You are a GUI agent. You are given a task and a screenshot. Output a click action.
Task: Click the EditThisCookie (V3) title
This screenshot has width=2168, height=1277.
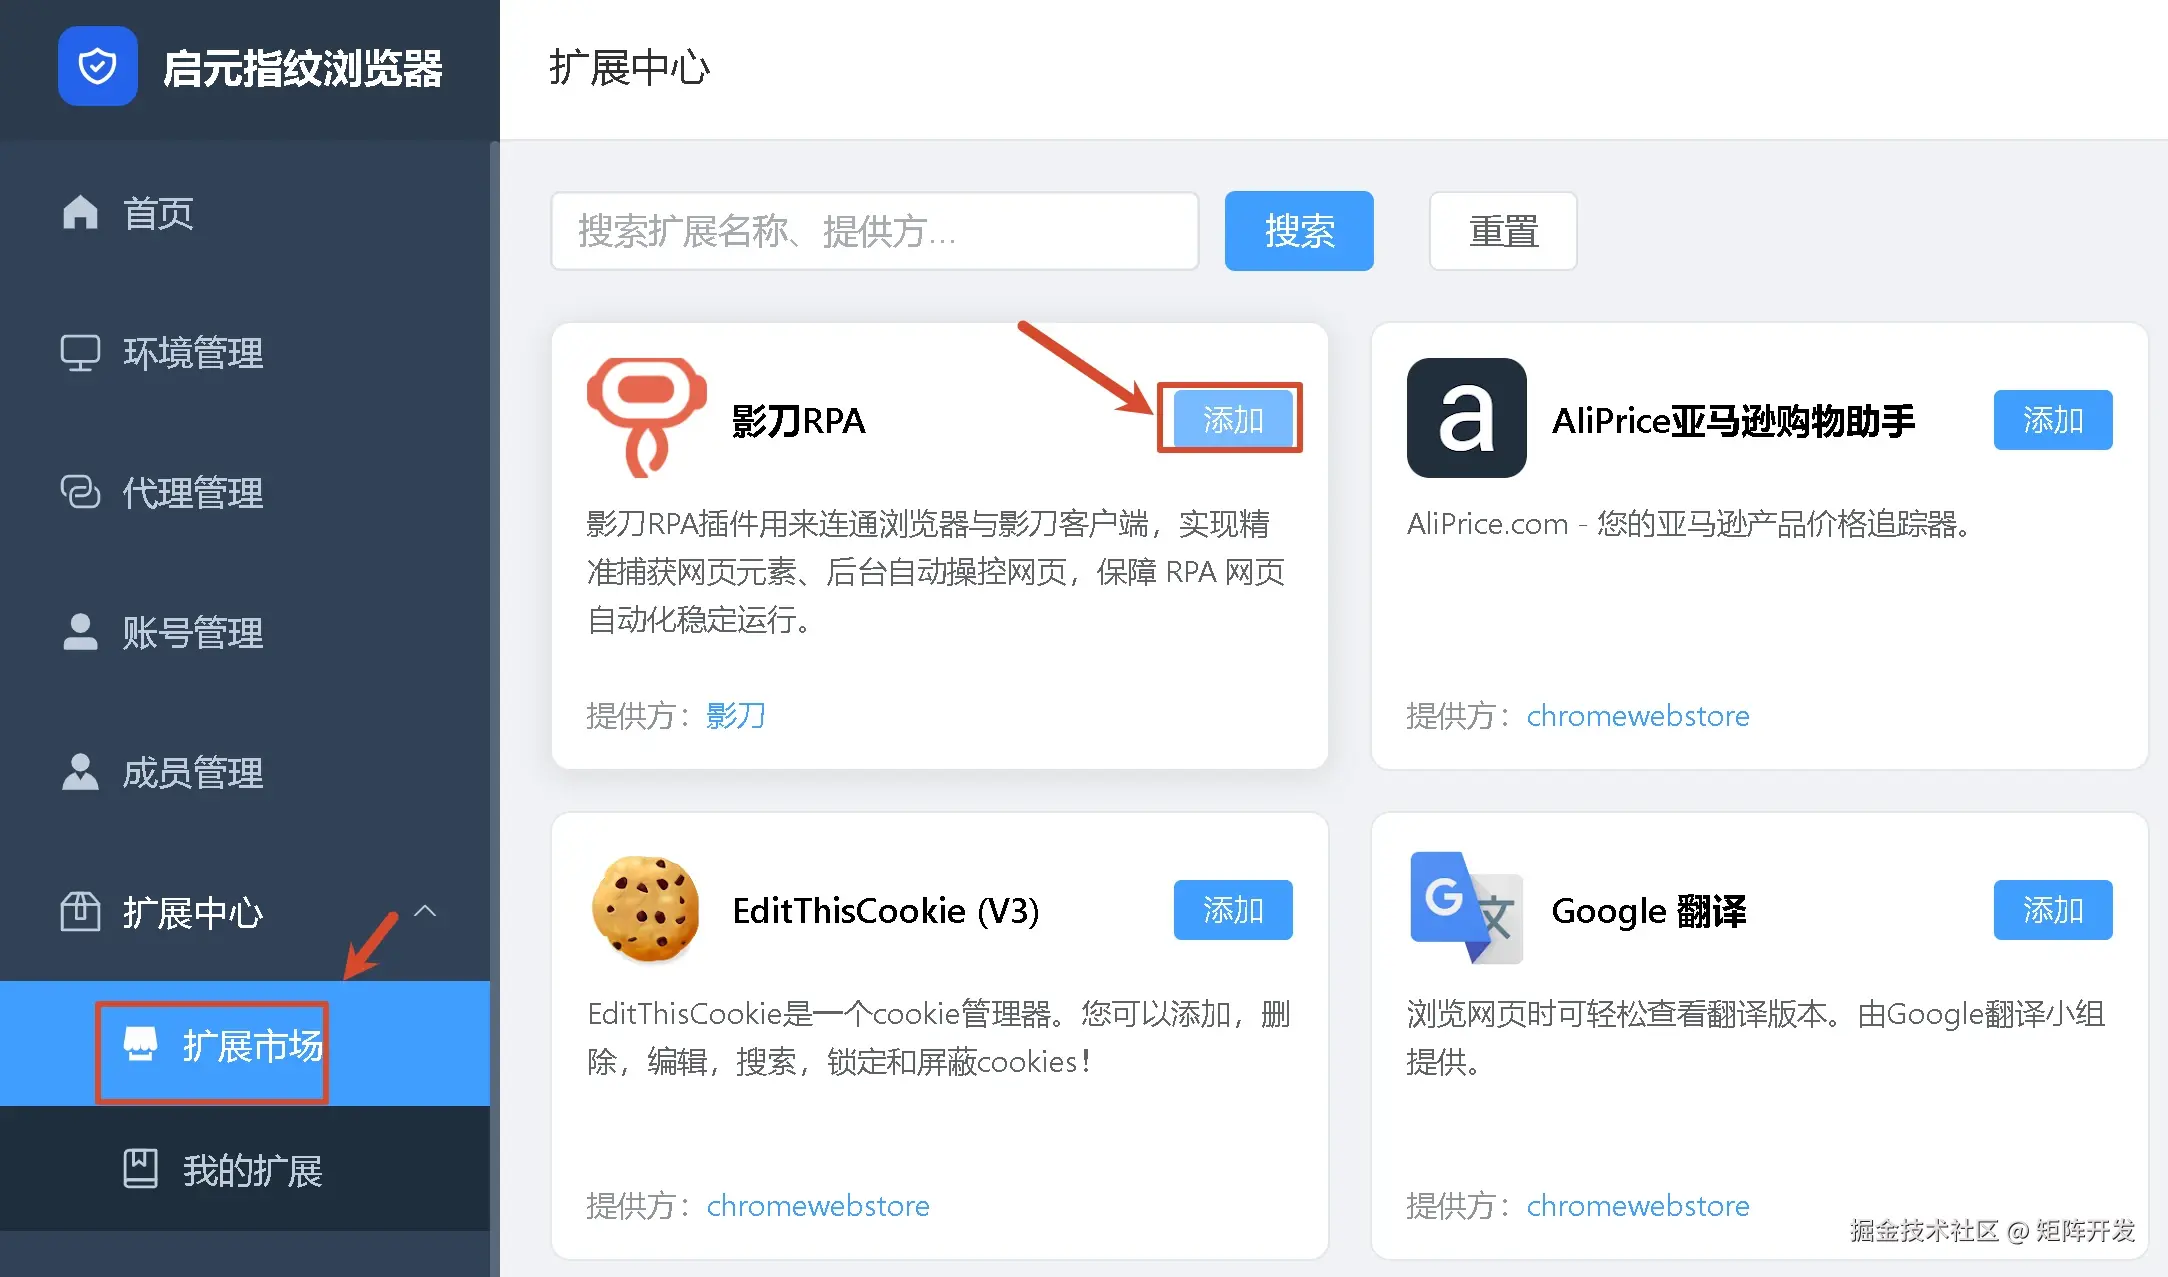tap(886, 910)
